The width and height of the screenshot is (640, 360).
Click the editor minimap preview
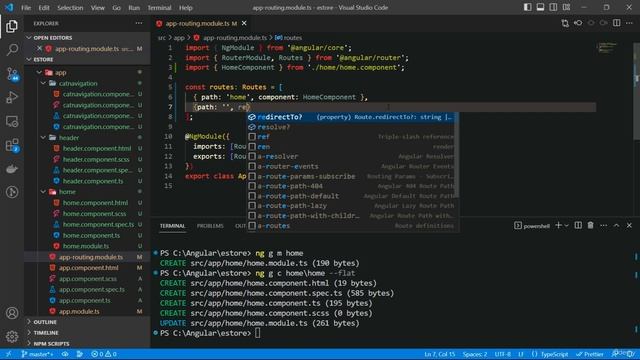tap(607, 48)
